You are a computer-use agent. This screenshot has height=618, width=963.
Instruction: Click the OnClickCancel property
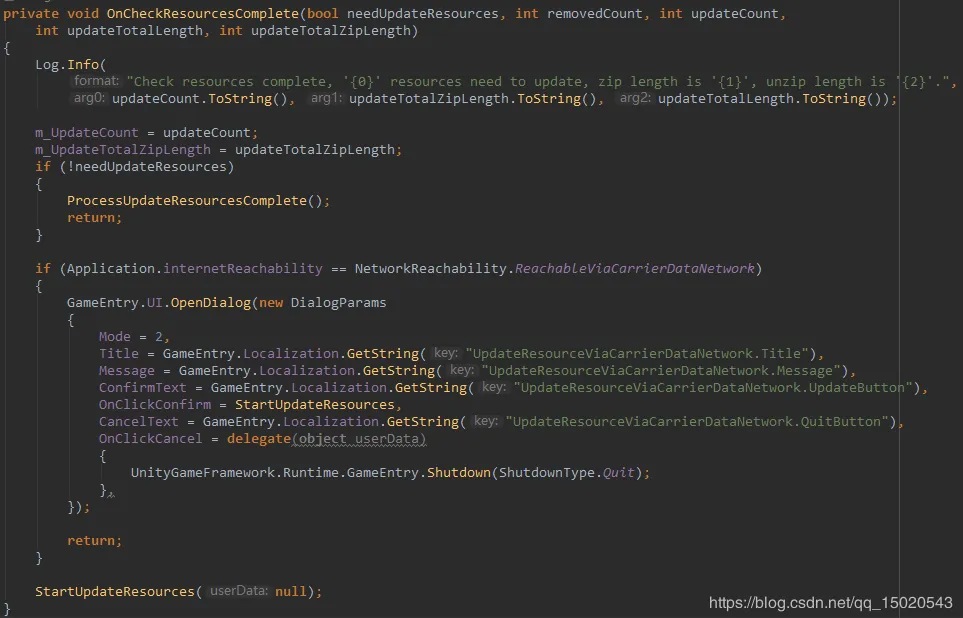150,439
